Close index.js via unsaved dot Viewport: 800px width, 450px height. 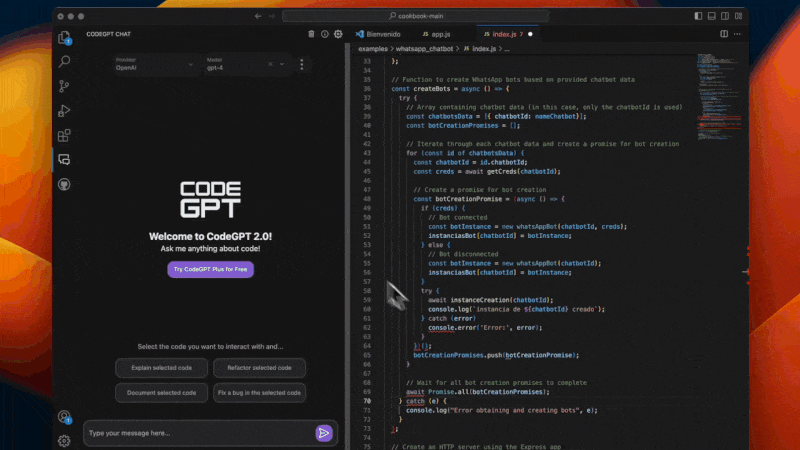(530, 34)
